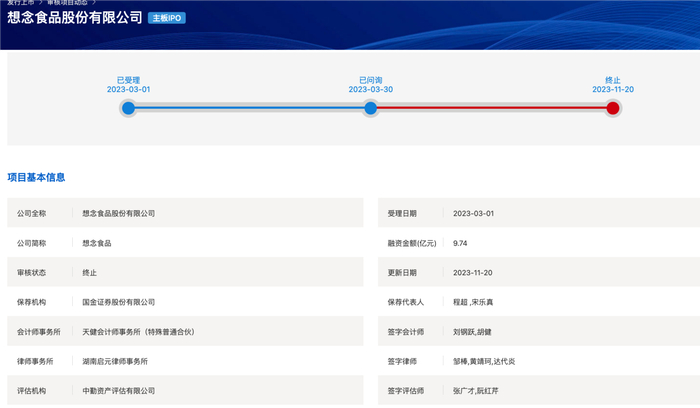700x408 pixels.
Task: Click the 审核状态 label cell
Action: 31,273
